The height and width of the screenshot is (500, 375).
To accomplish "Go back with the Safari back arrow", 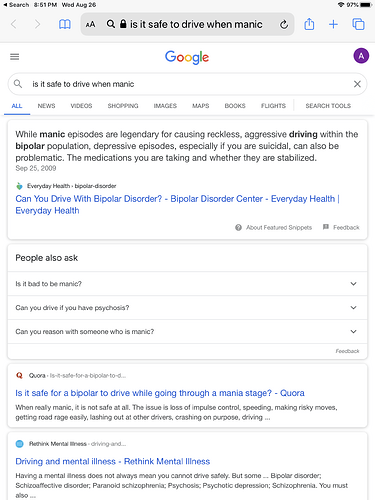I will [x=14, y=24].
